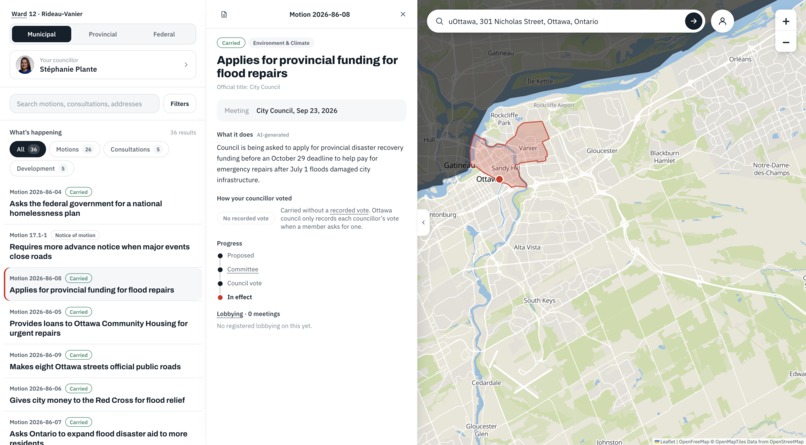The height and width of the screenshot is (445, 806).
Task: Close the Motion 2026-86-08 detail panel
Action: pos(402,14)
